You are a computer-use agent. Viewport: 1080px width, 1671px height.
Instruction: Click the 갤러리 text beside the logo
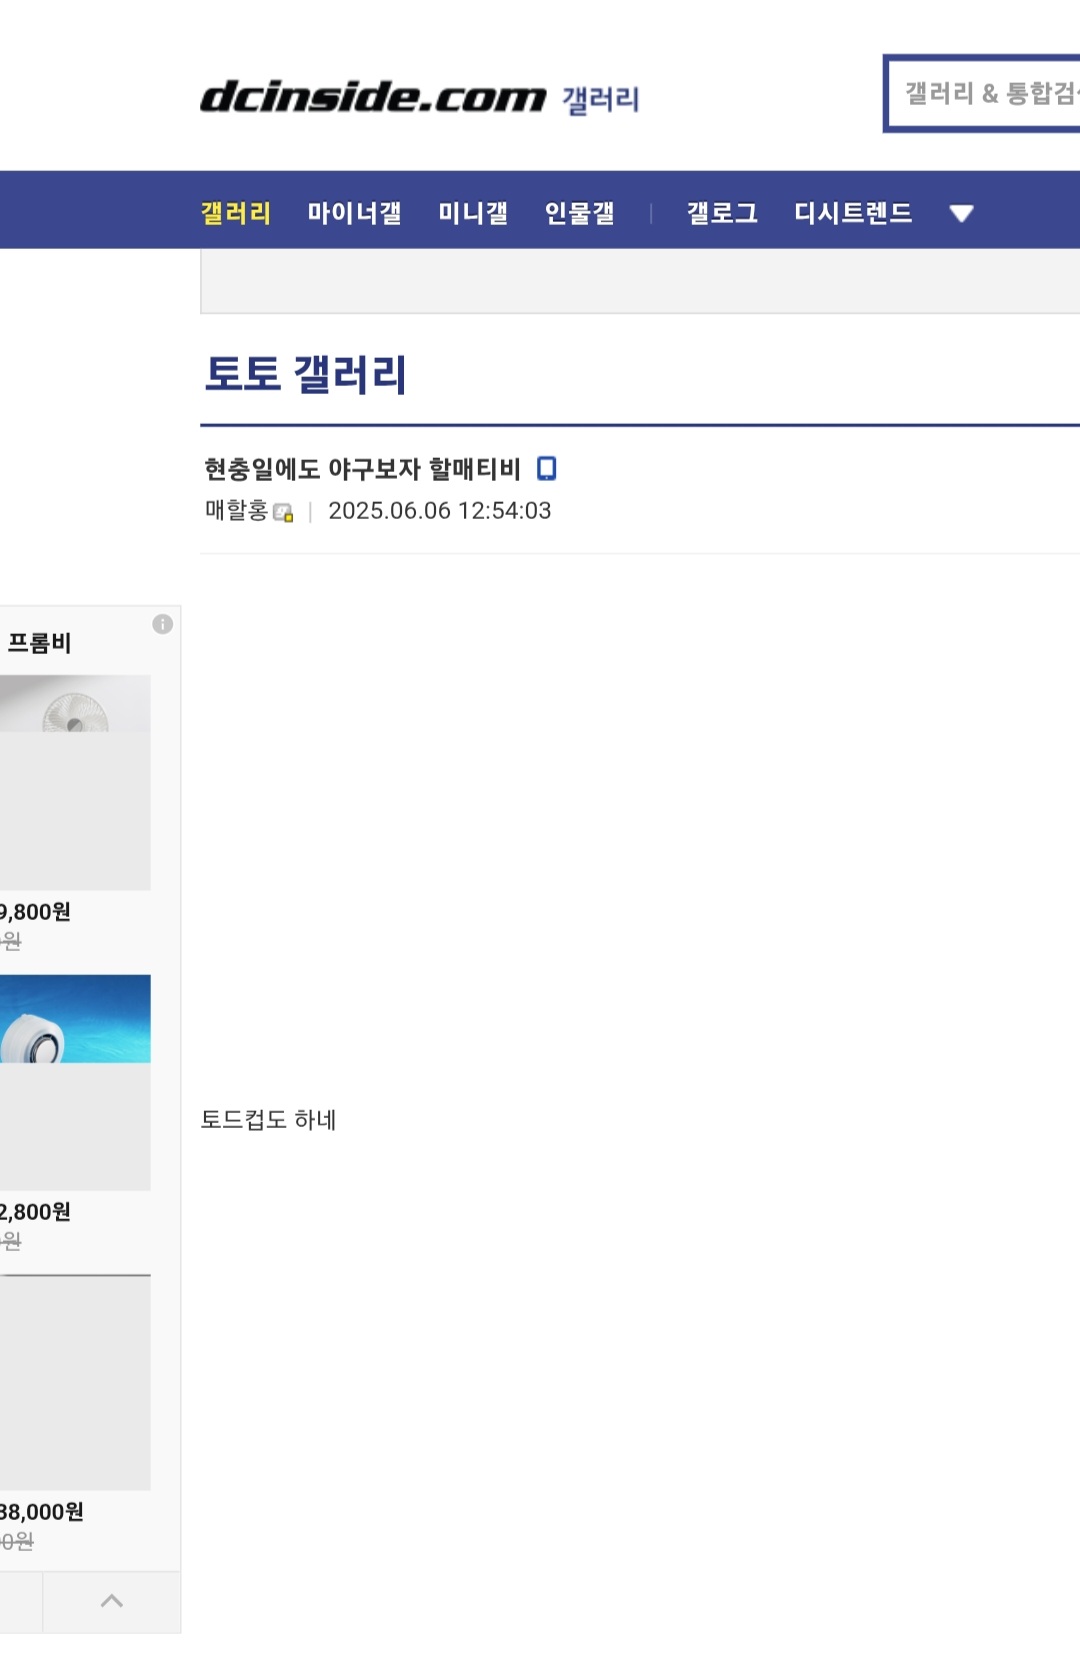click(x=600, y=100)
